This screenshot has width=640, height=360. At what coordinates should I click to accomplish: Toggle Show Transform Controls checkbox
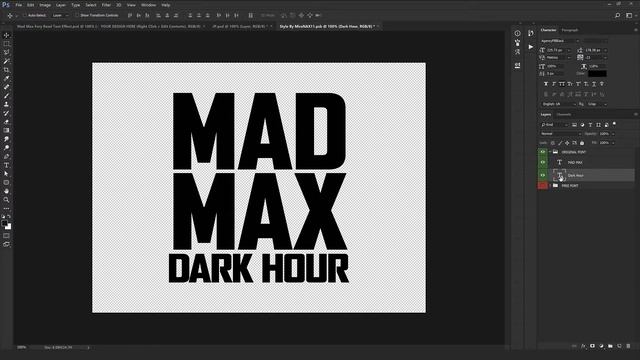coord(77,16)
